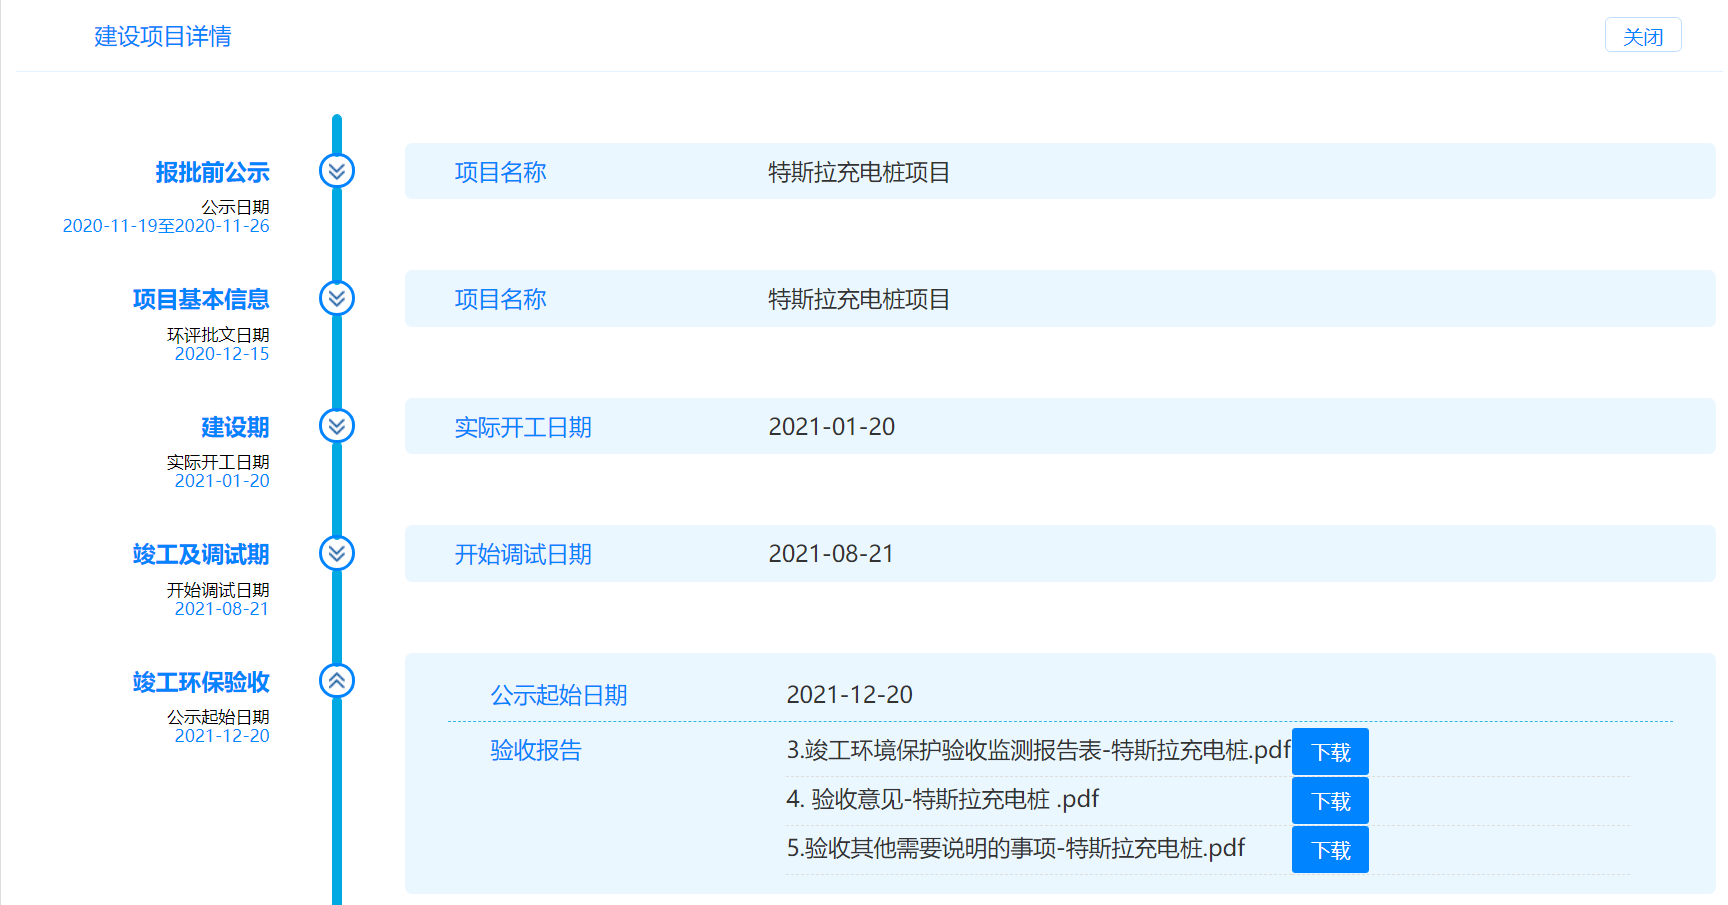Image resolution: width=1728 pixels, height=905 pixels.
Task: Click the 建设项目详情 page title
Action: point(163,36)
